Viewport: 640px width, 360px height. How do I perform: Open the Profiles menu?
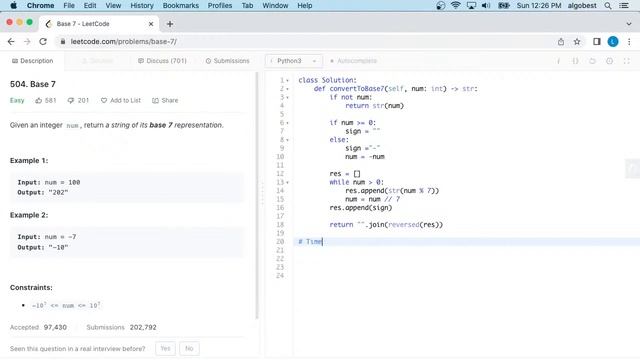click(x=220, y=6)
